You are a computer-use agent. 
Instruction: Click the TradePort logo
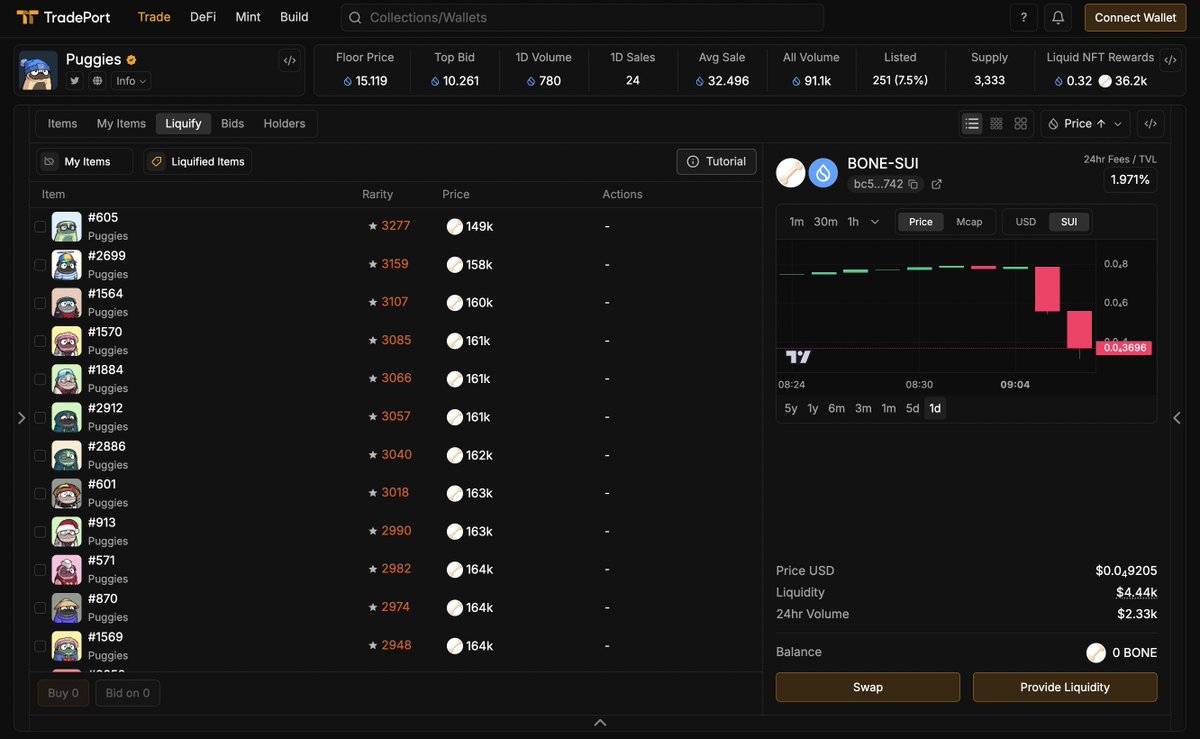click(64, 17)
